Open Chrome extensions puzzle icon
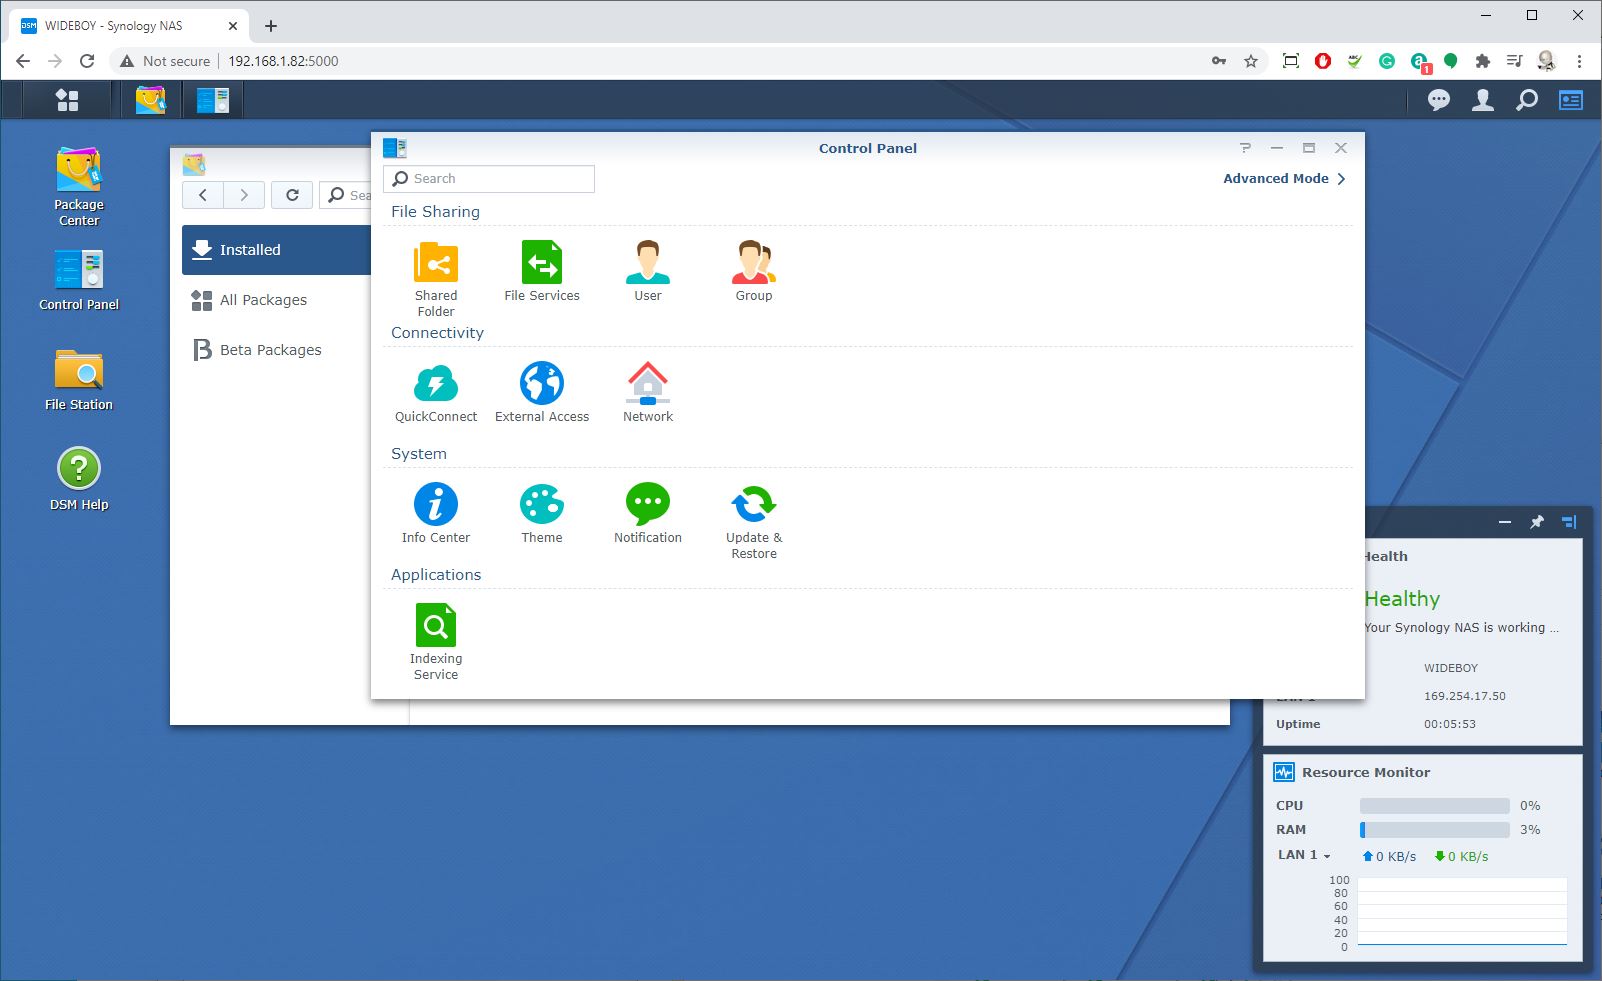 (1483, 61)
